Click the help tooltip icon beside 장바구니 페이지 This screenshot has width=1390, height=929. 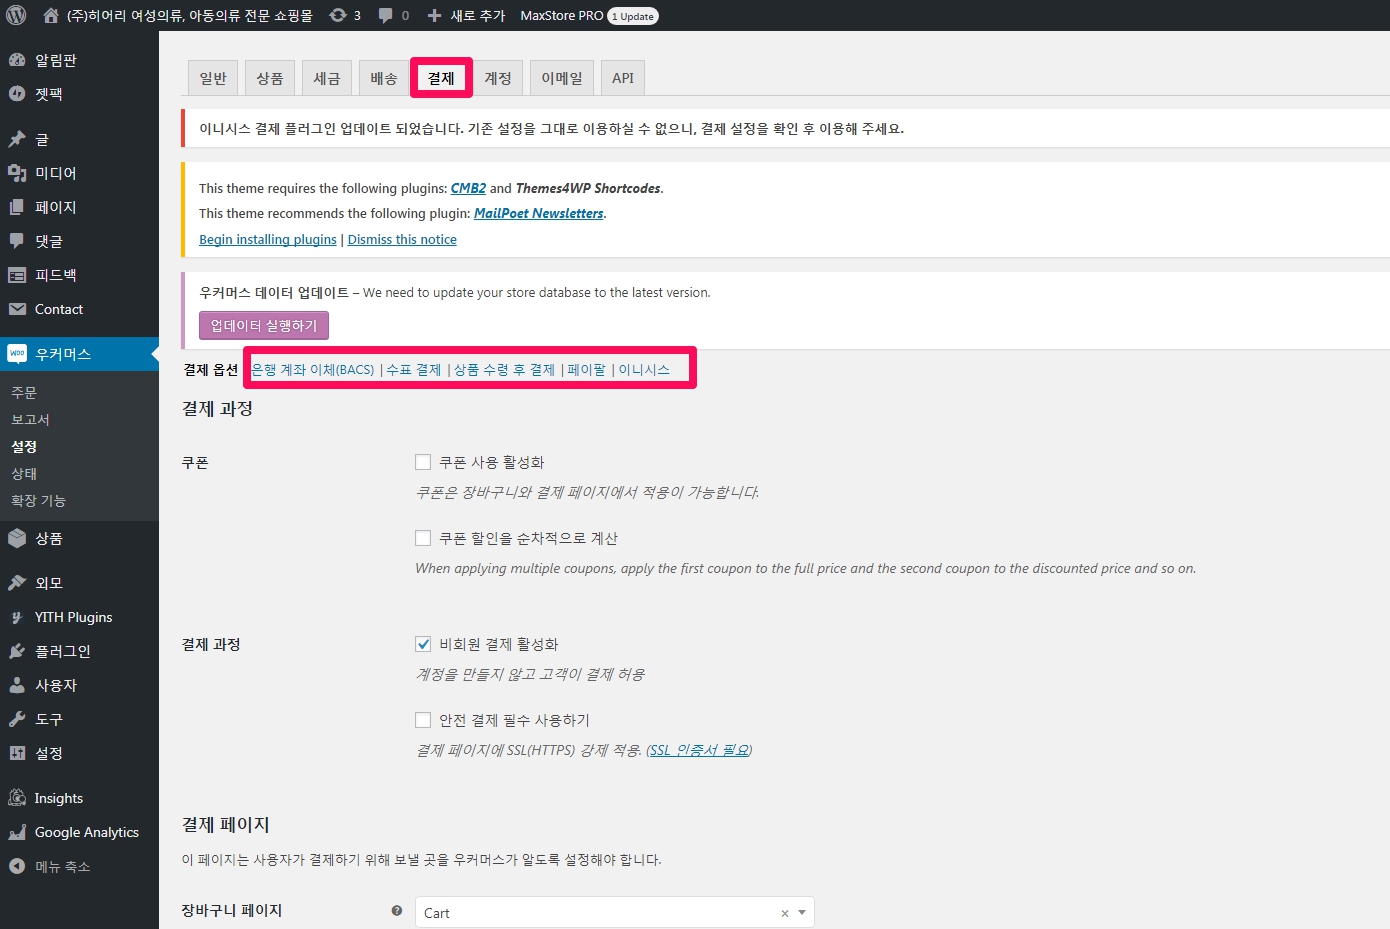pyautogui.click(x=397, y=910)
